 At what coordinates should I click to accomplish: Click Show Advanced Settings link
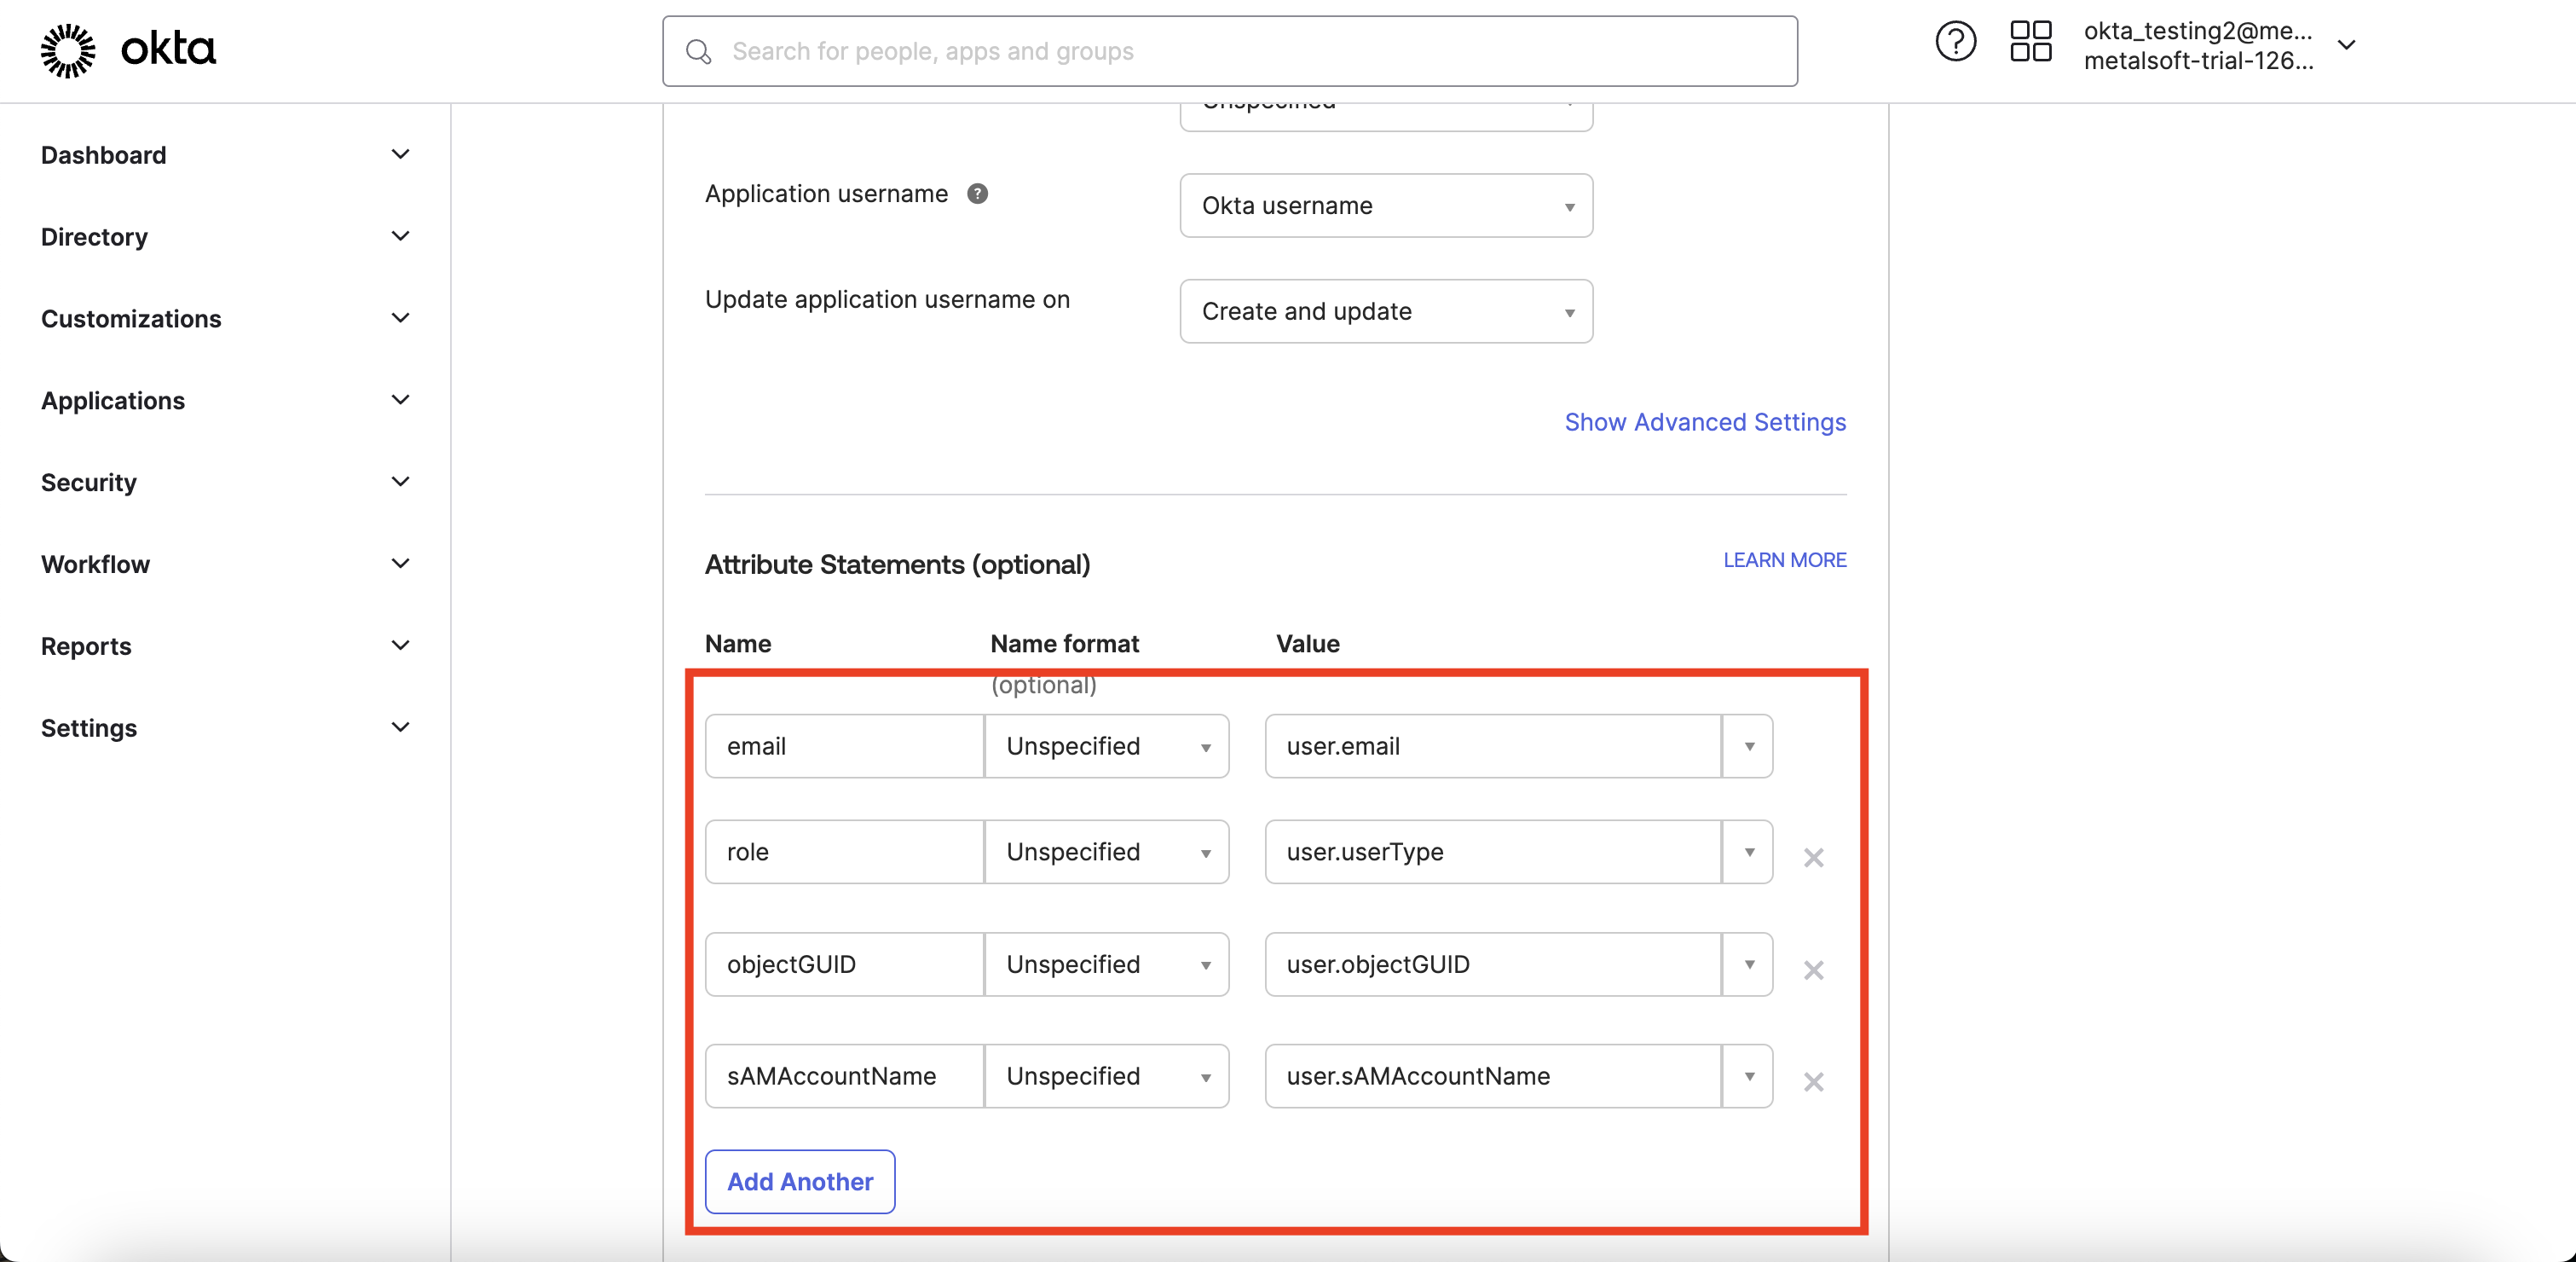click(x=1704, y=422)
